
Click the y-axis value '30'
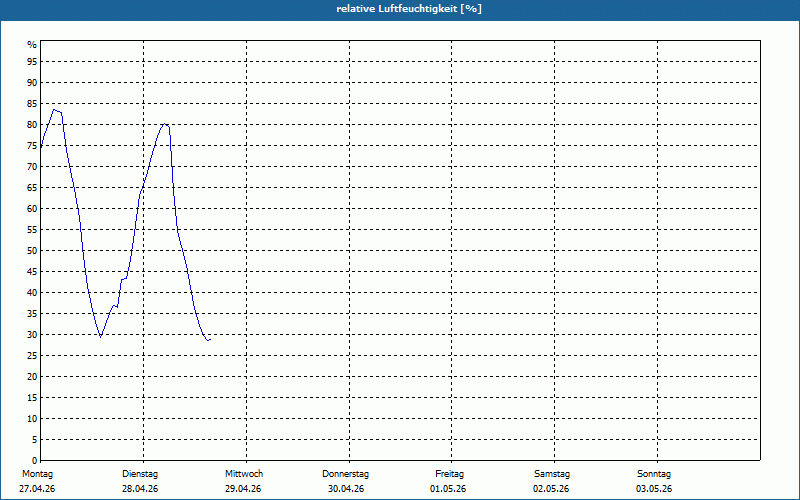pyautogui.click(x=32, y=335)
